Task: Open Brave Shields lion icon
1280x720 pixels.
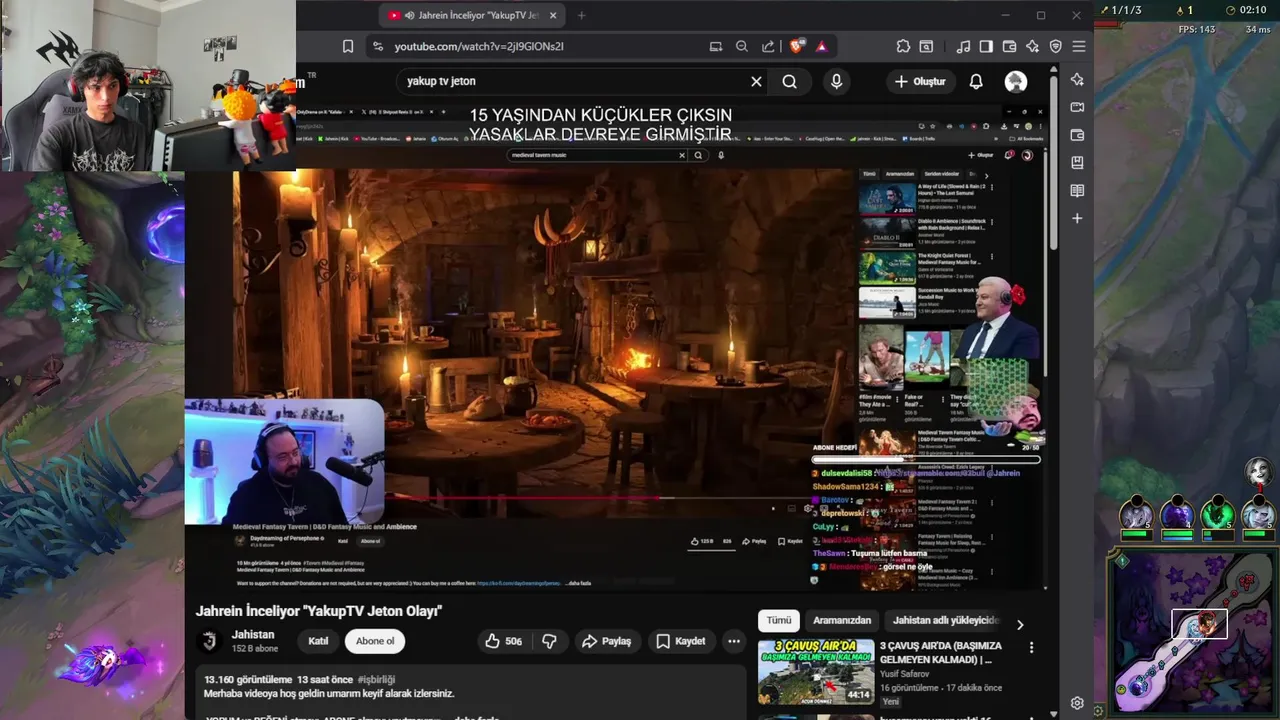Action: pyautogui.click(x=797, y=46)
